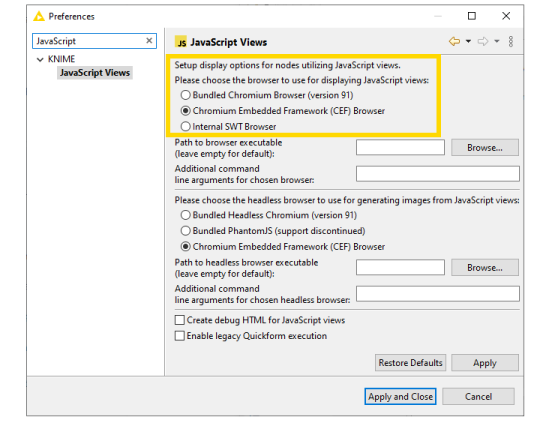Image resolution: width=551 pixels, height=422 pixels.
Task: Select Bundled Chromium Browser (version 91) radio
Action: [x=186, y=95]
